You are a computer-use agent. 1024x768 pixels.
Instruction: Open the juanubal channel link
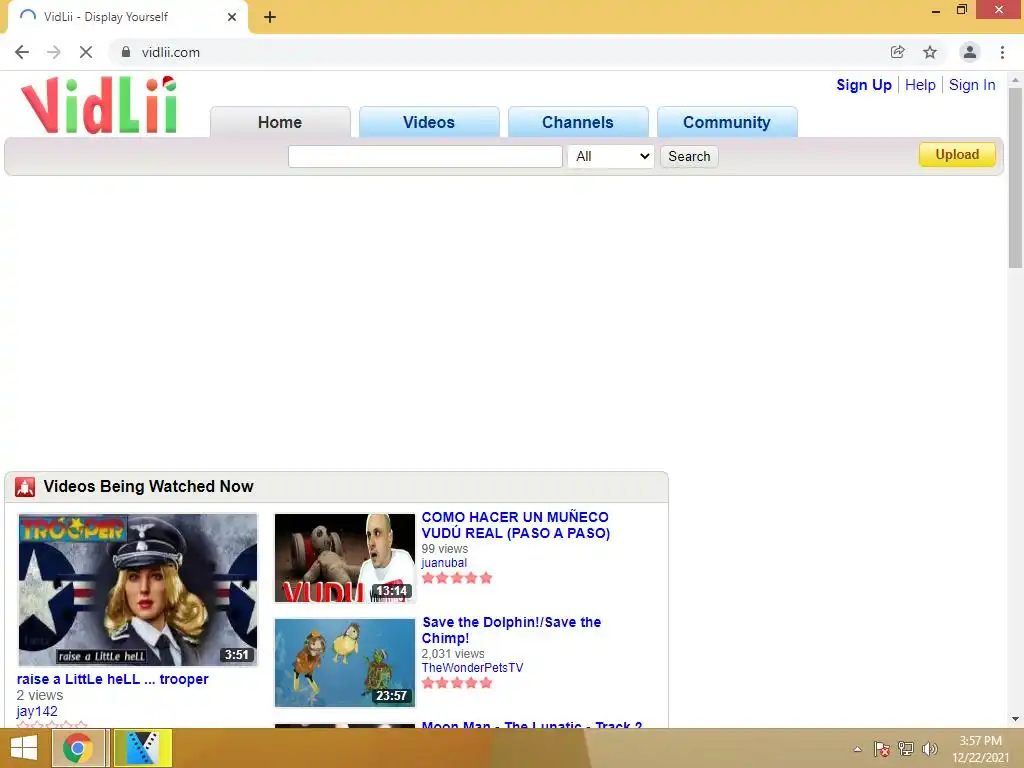pos(444,562)
